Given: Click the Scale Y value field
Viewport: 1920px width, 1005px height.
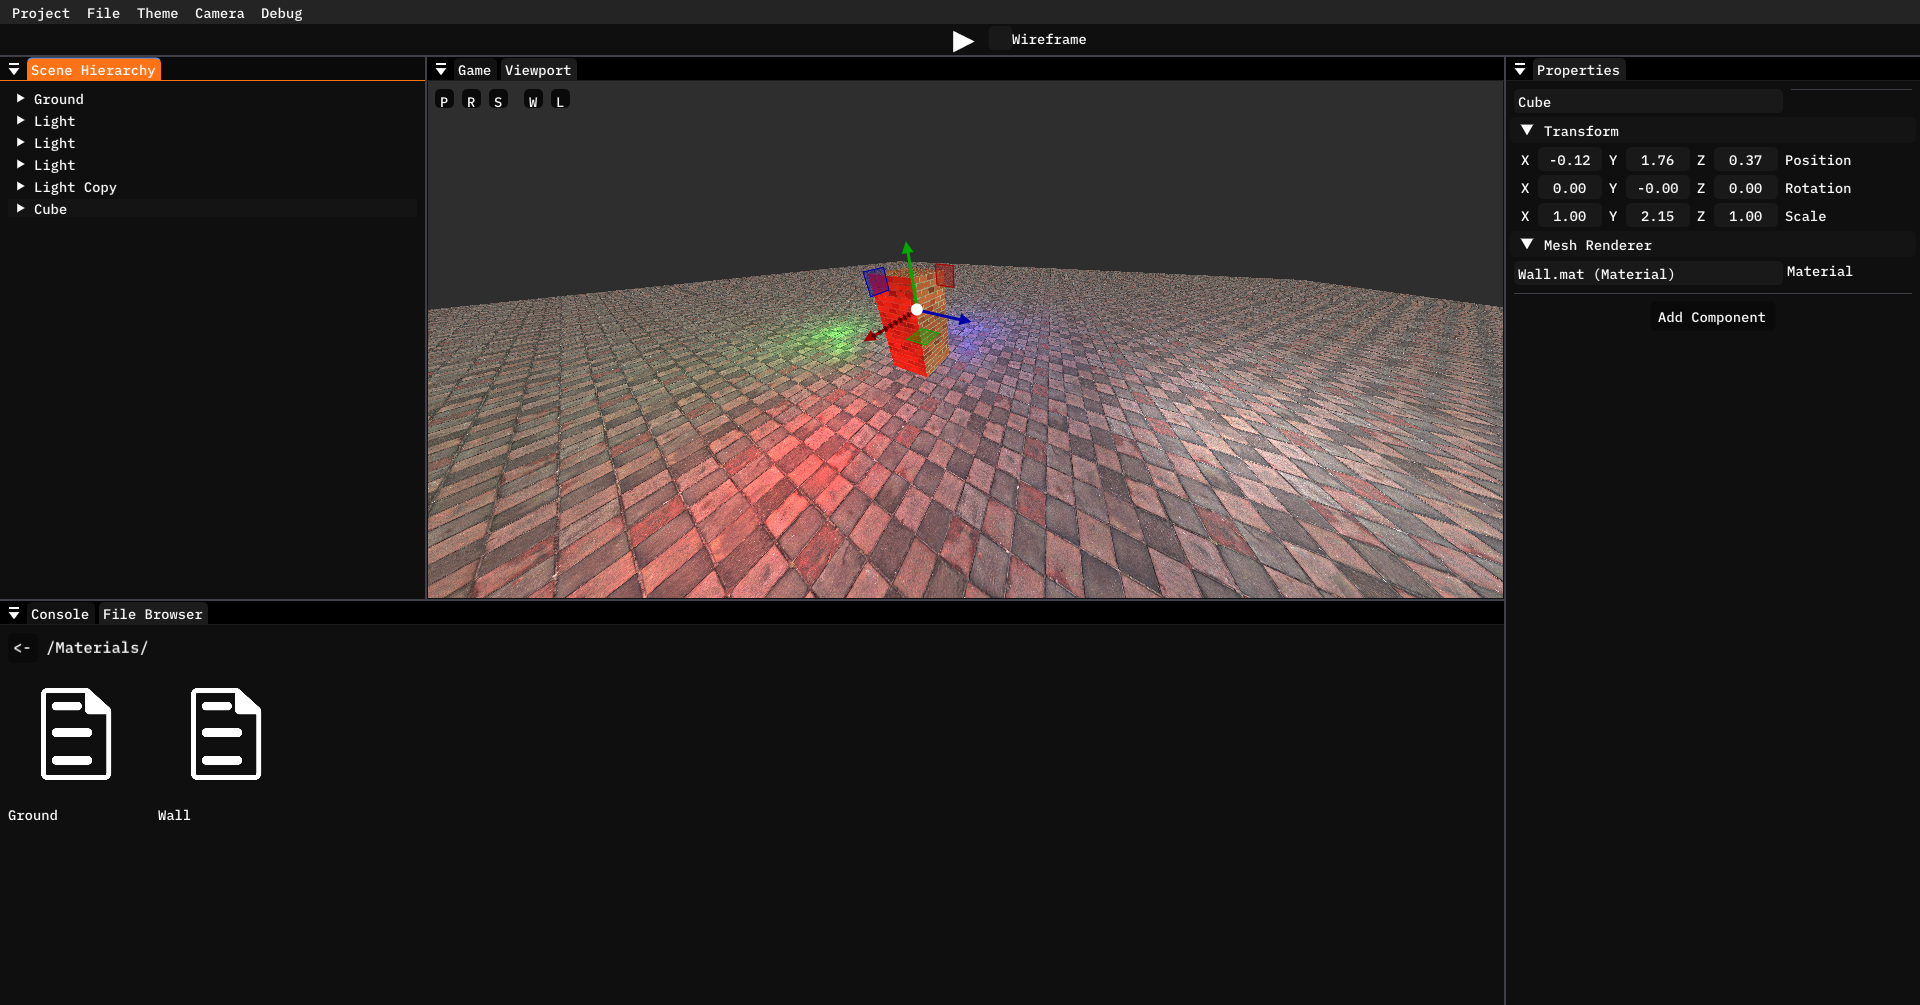Looking at the screenshot, I should point(1657,216).
